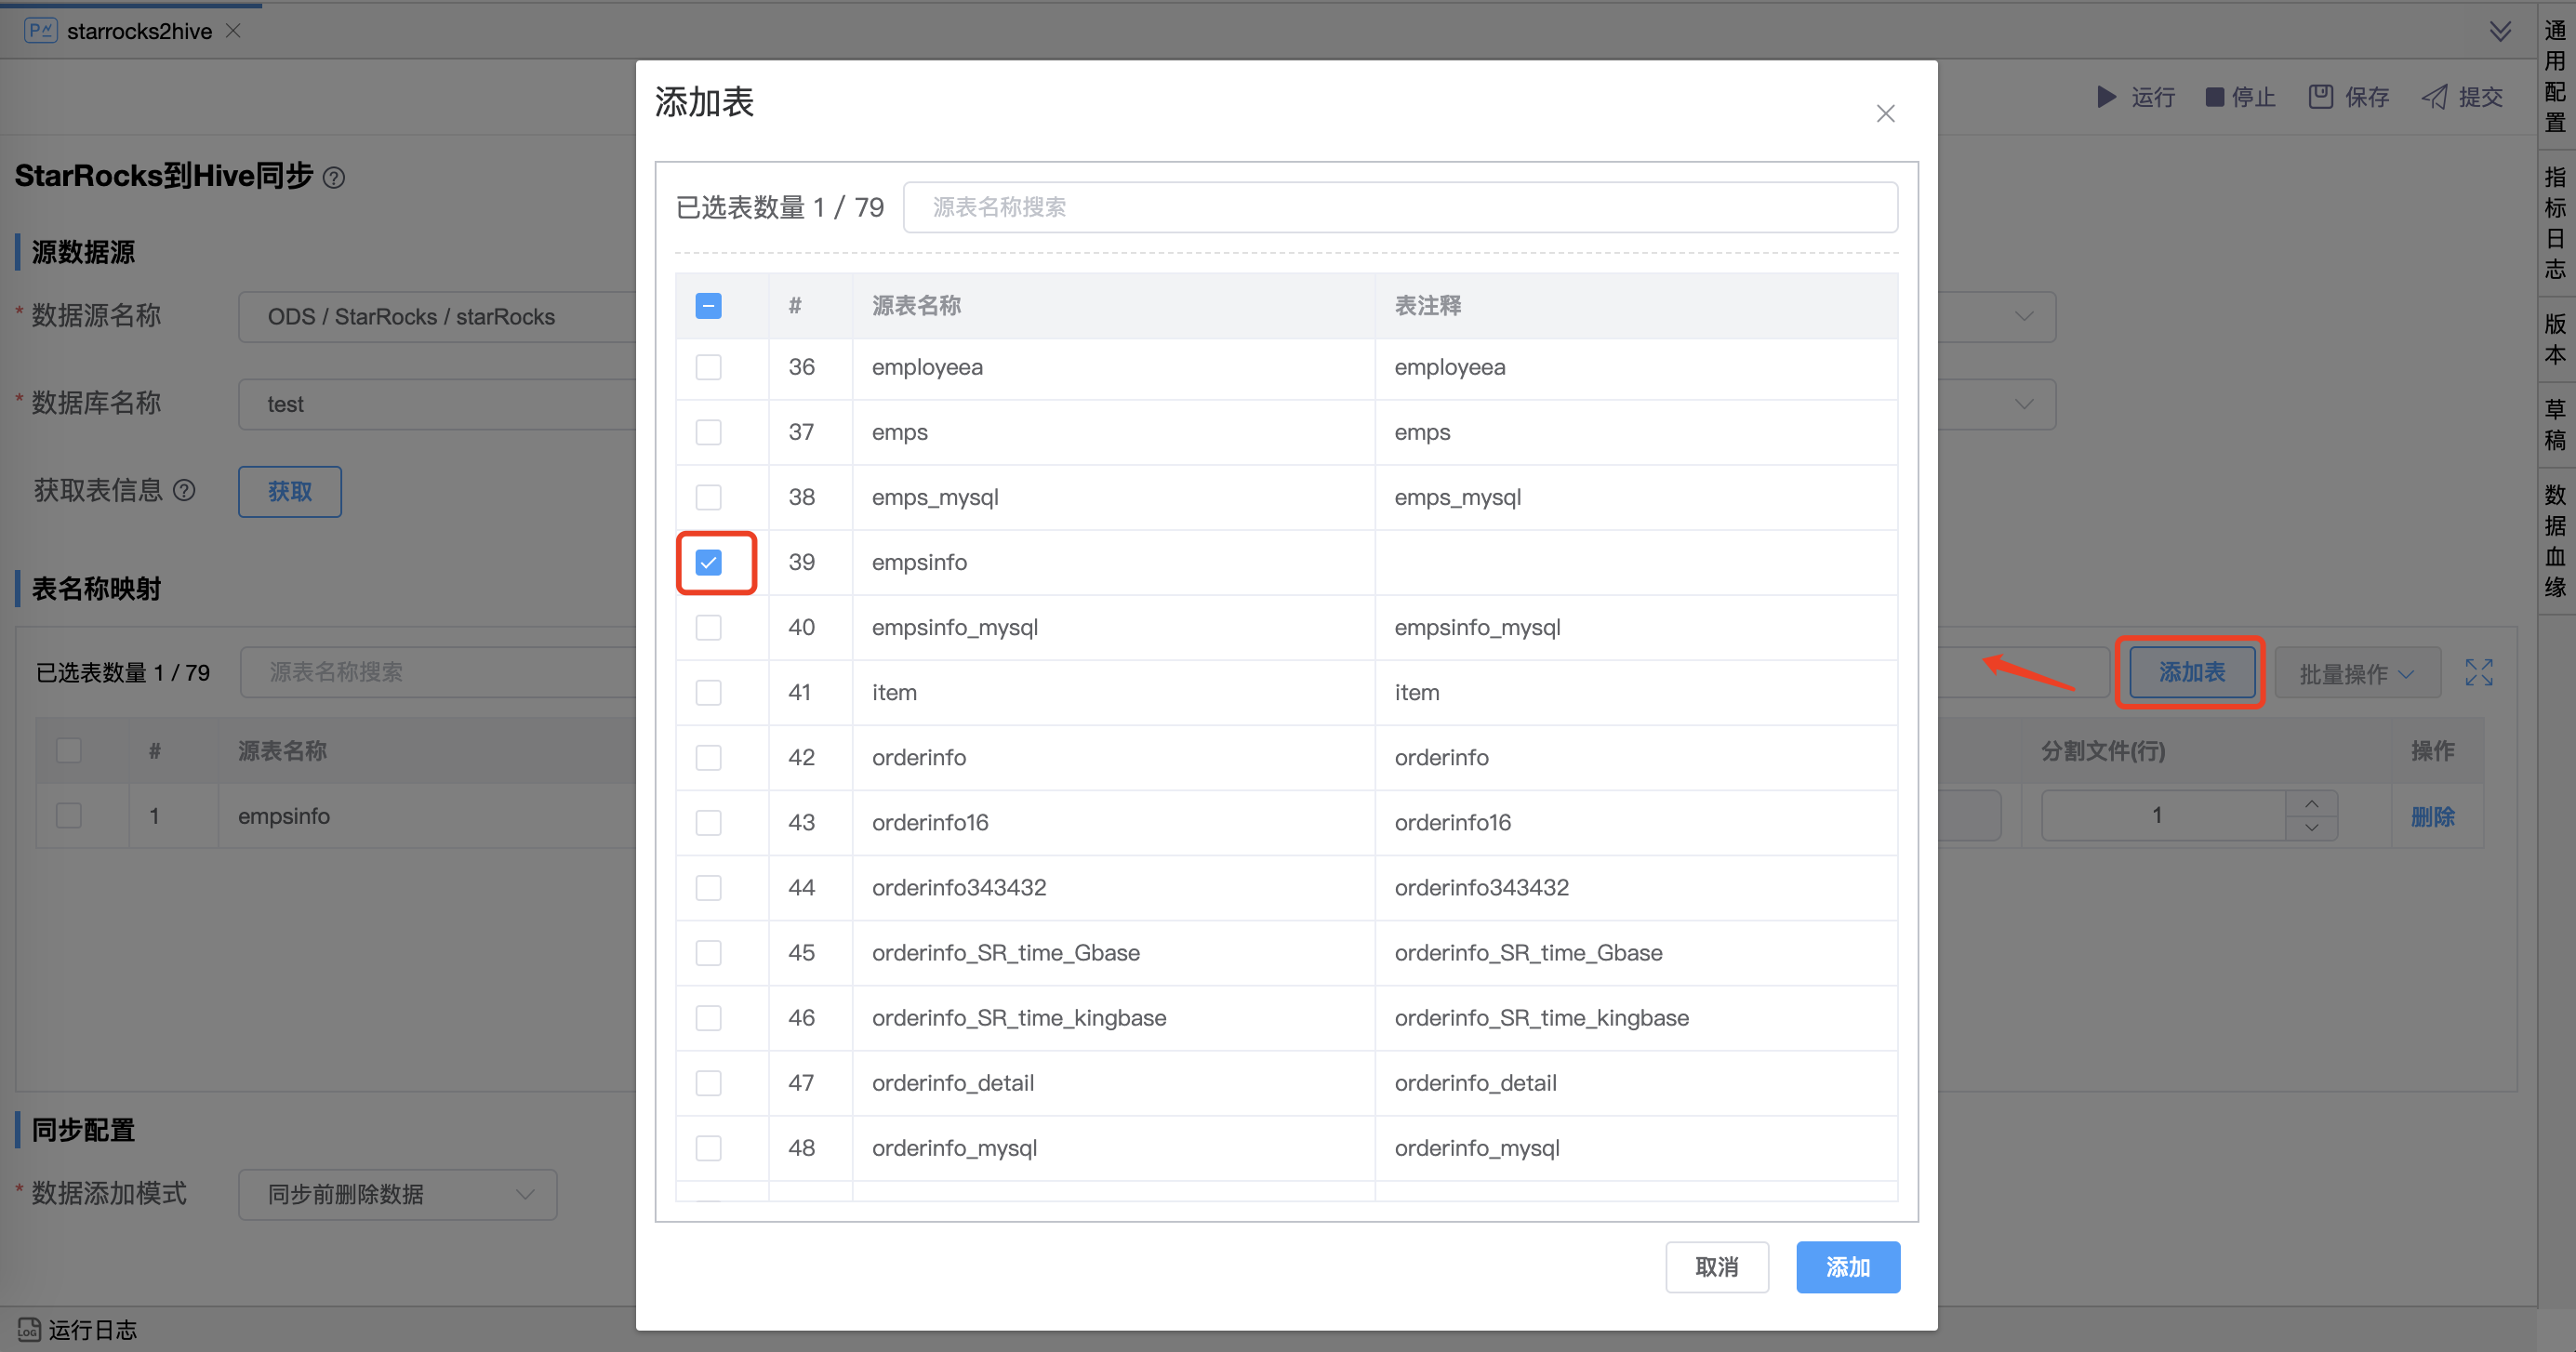Click the Save disk icon
The image size is (2576, 1352).
point(2320,97)
